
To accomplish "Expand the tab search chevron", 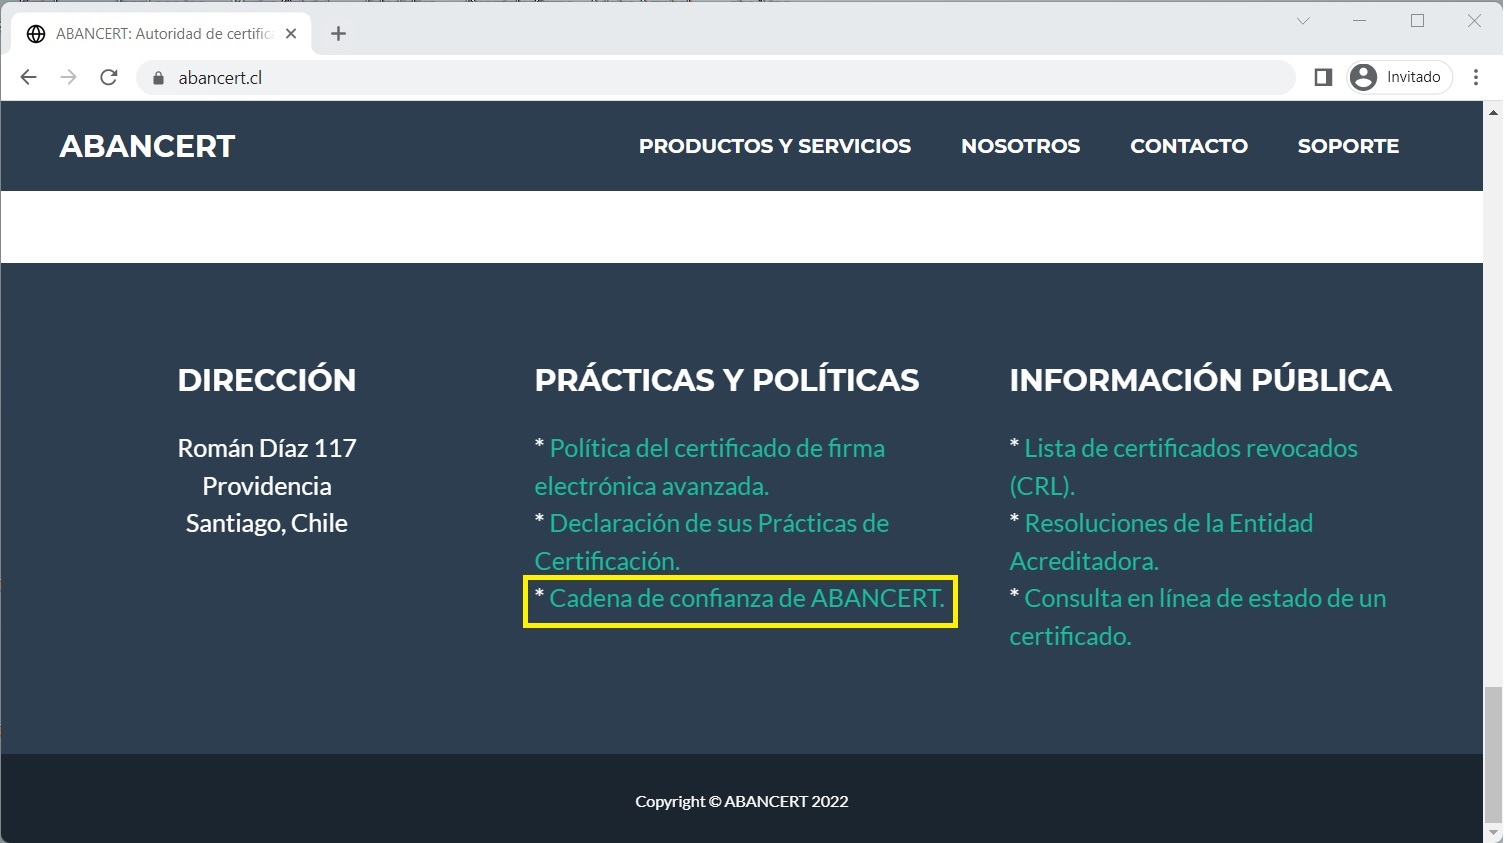I will click(x=1303, y=21).
